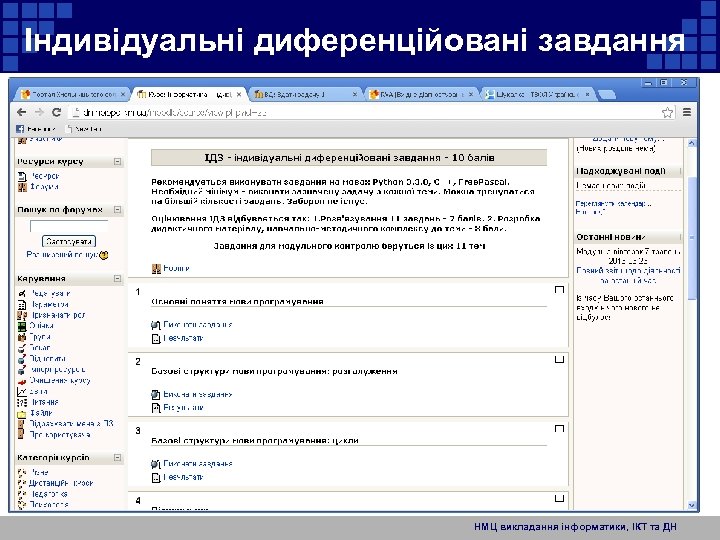Open the assignment link in topic 1
The image size is (720, 540).
pyautogui.click(x=197, y=325)
